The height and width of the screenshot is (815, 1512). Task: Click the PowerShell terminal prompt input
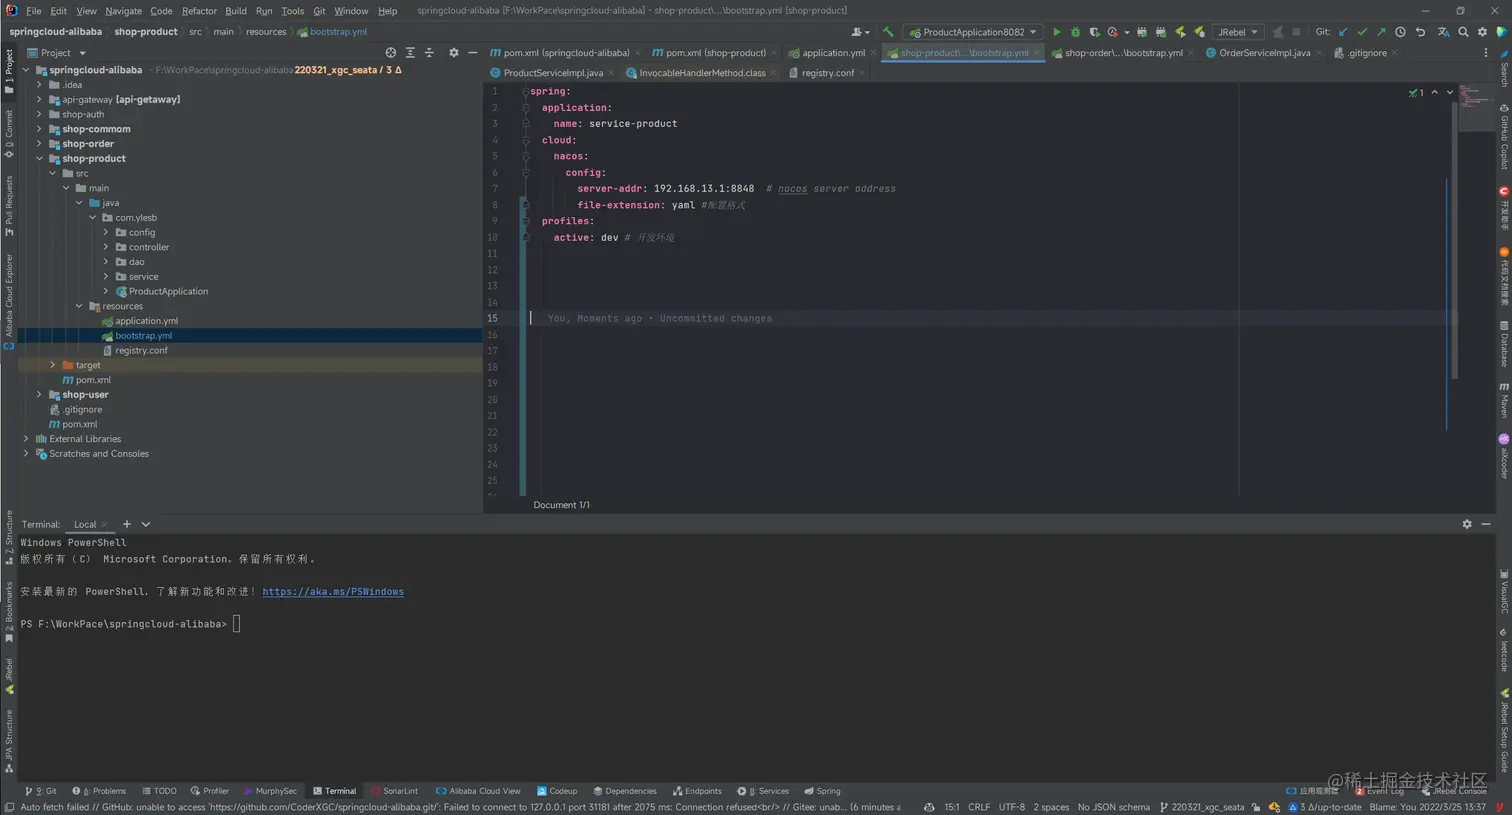pos(236,624)
